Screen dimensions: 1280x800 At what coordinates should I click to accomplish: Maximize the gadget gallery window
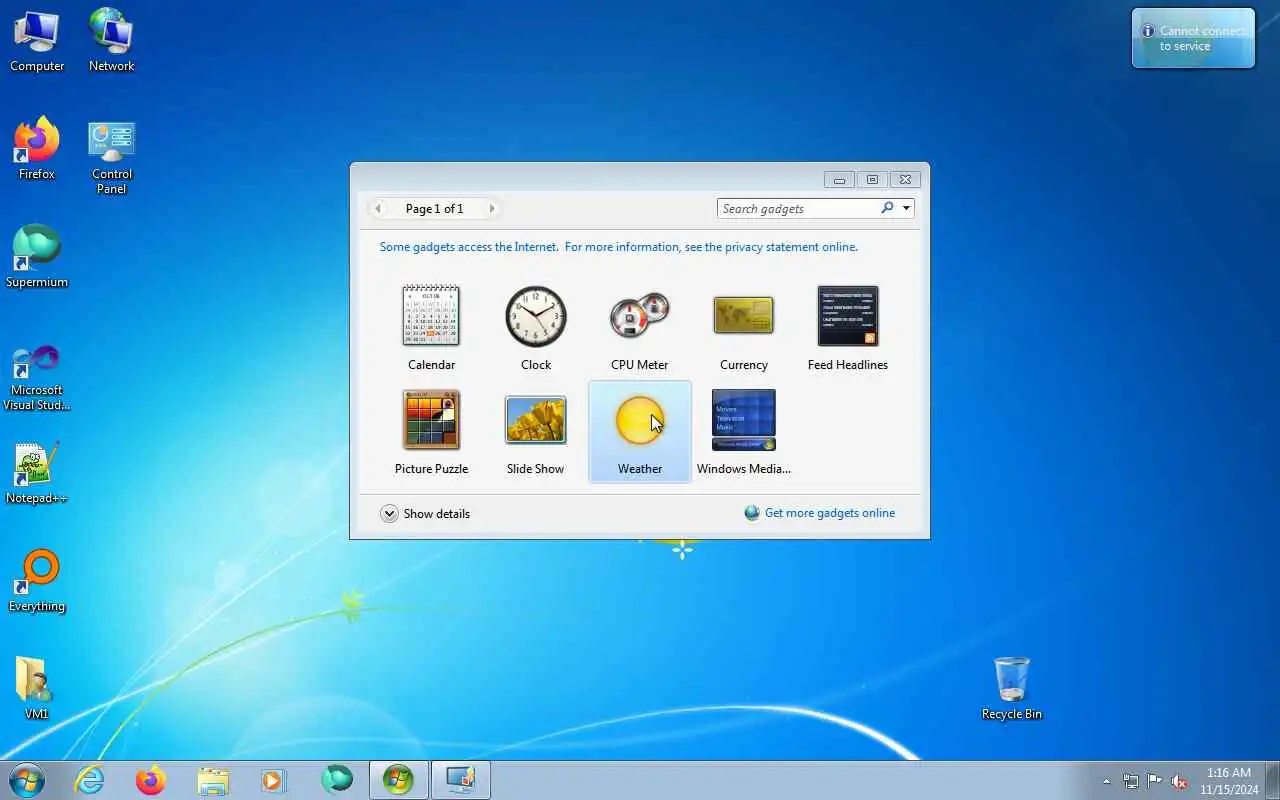click(872, 180)
